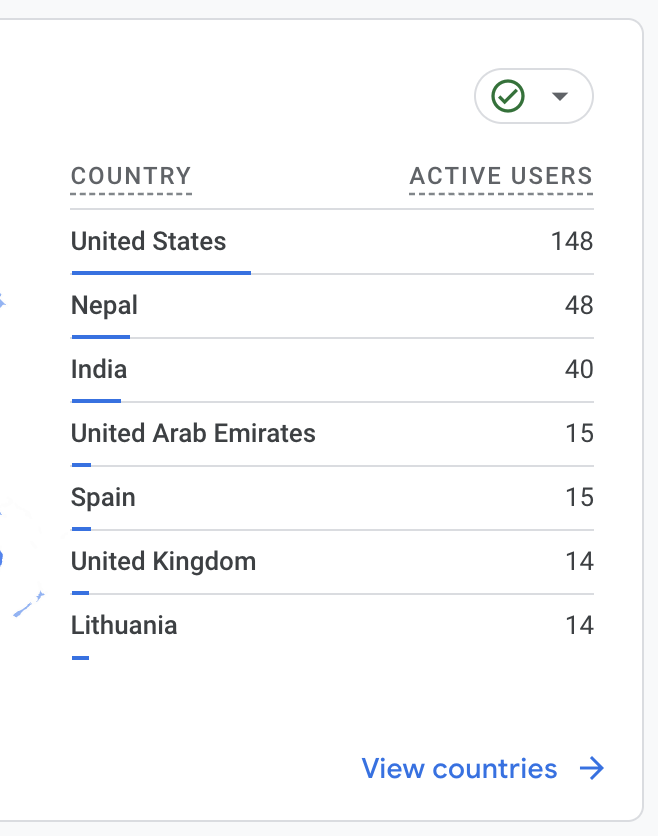The image size is (658, 836).
Task: Click the map fragment at left edge
Action: point(28,603)
